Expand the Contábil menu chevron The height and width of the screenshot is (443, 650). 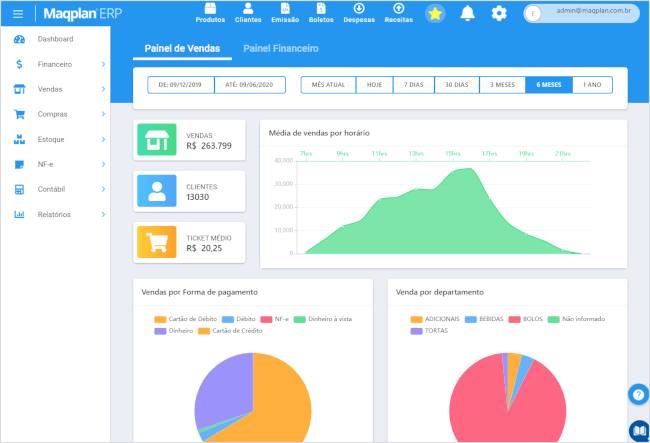(103, 189)
